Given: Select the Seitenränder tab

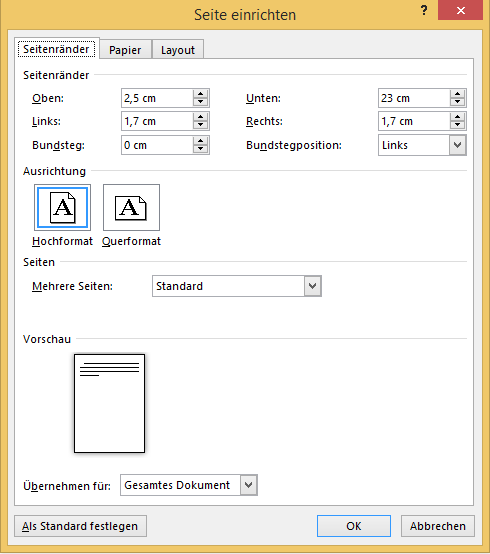Looking at the screenshot, I should point(57,49).
